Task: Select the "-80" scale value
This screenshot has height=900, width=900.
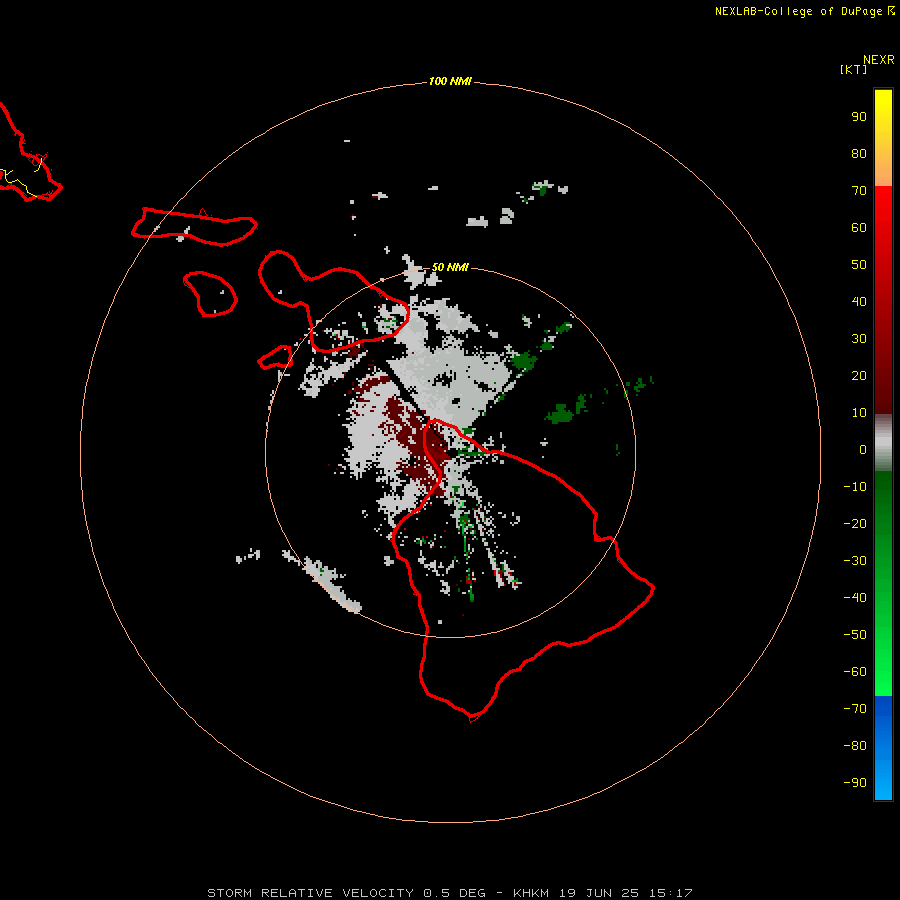Action: 855,746
